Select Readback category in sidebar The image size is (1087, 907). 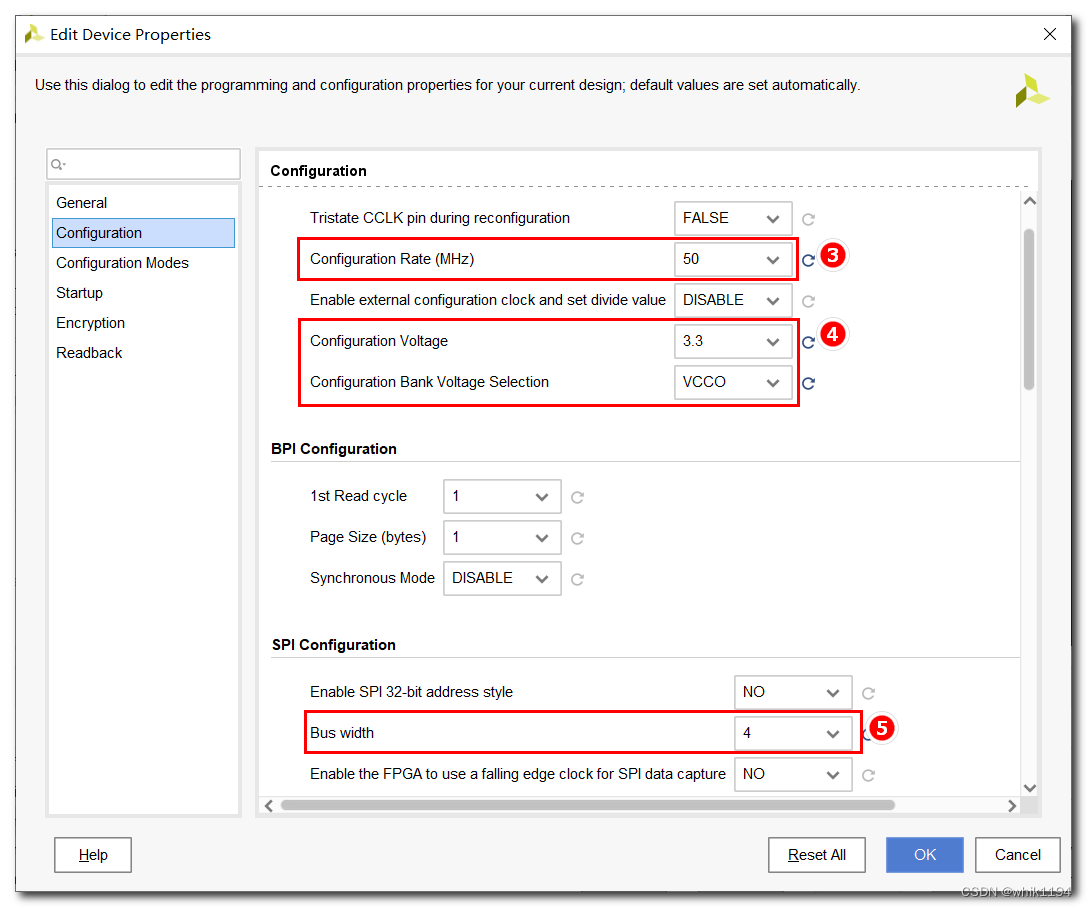click(144, 352)
